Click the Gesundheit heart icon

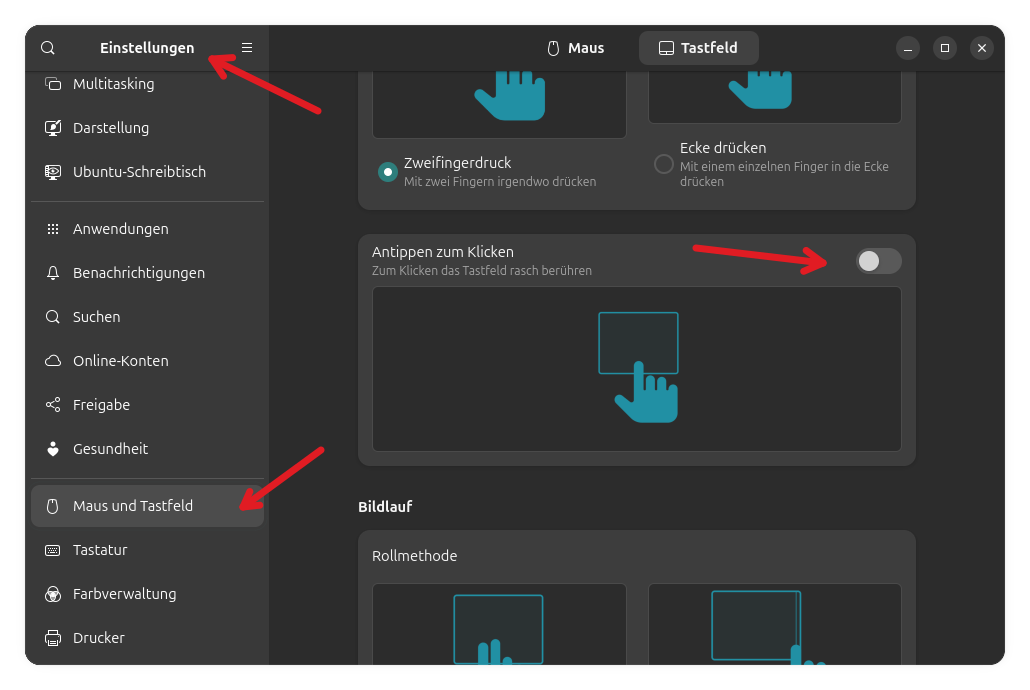[53, 449]
